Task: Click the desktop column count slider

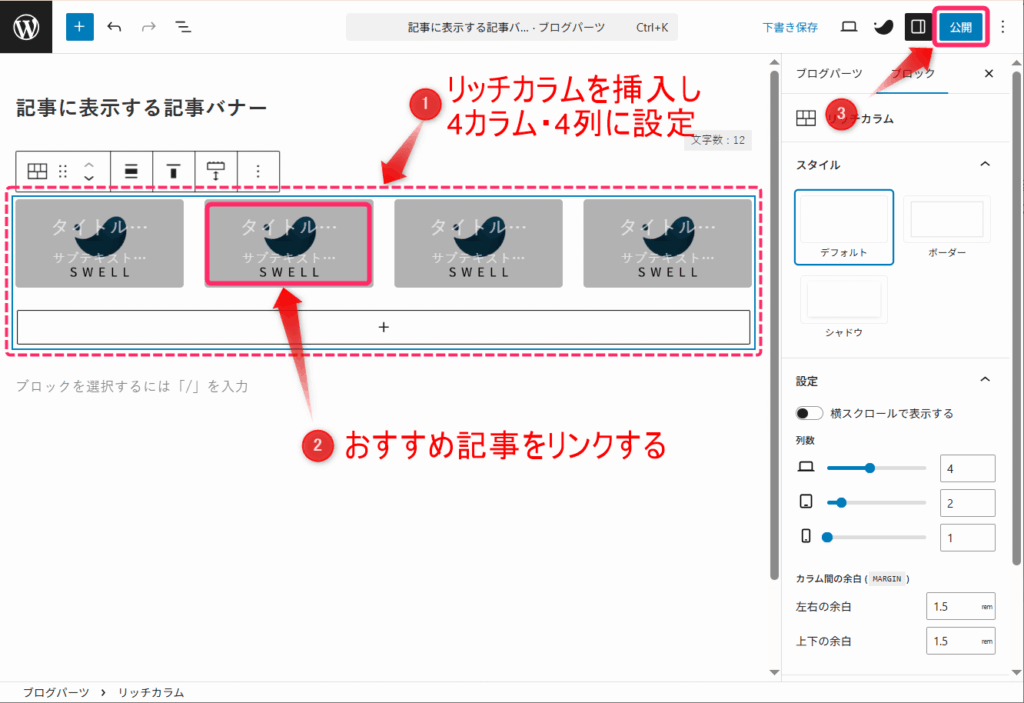Action: (876, 468)
